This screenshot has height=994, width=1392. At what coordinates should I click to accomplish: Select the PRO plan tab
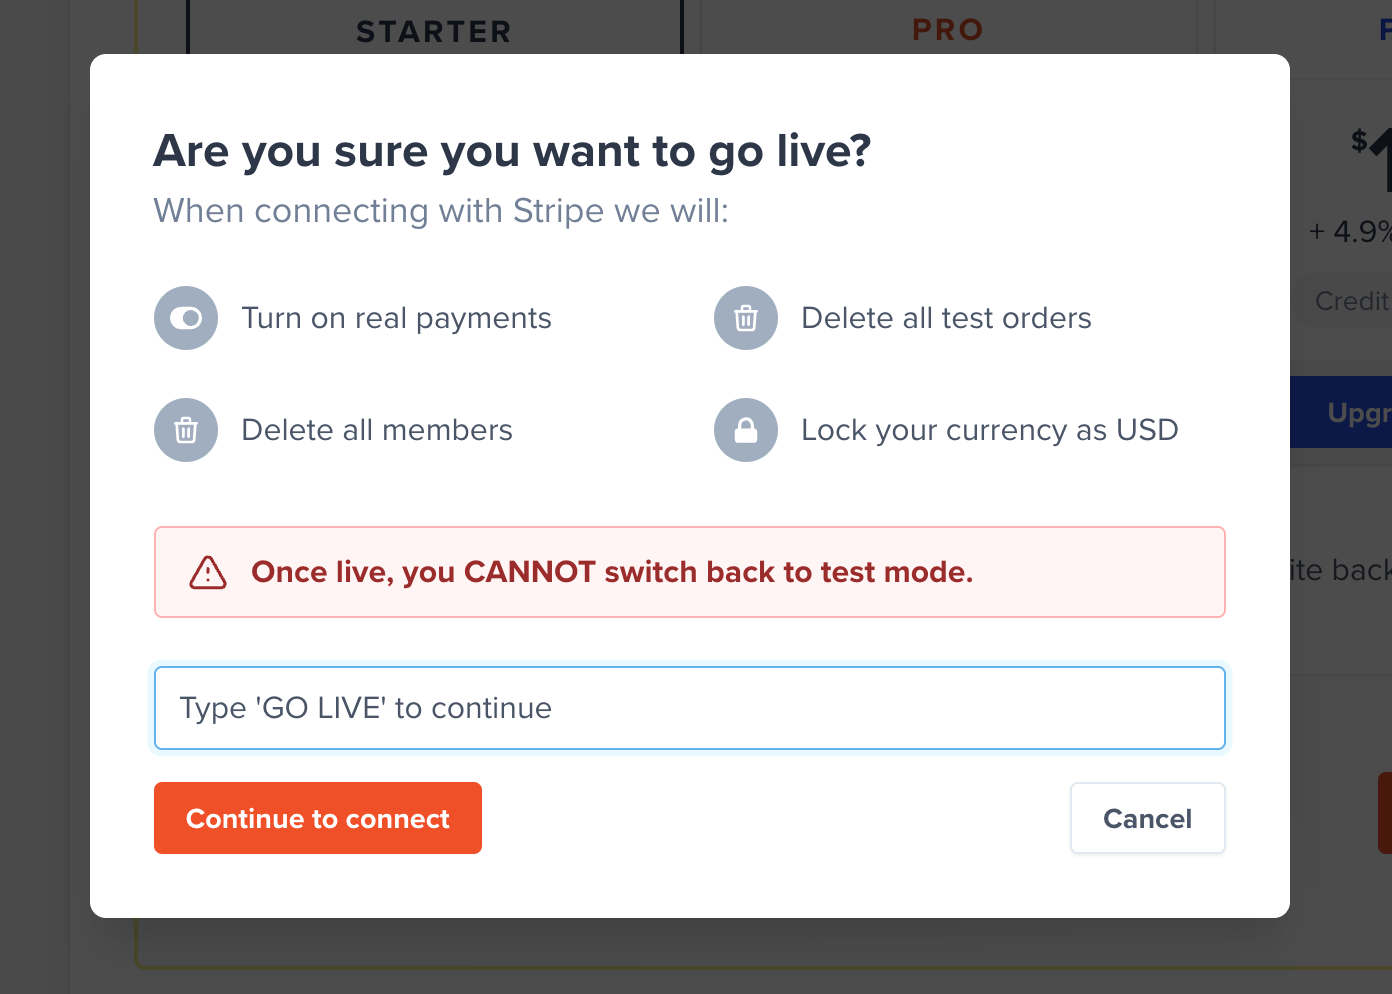948,29
